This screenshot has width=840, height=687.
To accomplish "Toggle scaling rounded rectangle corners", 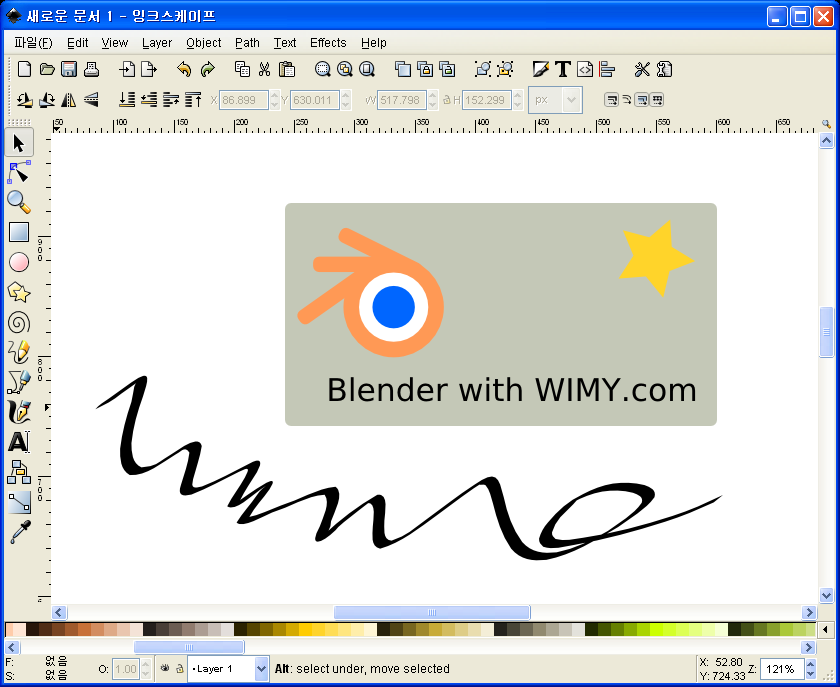I will coord(627,100).
